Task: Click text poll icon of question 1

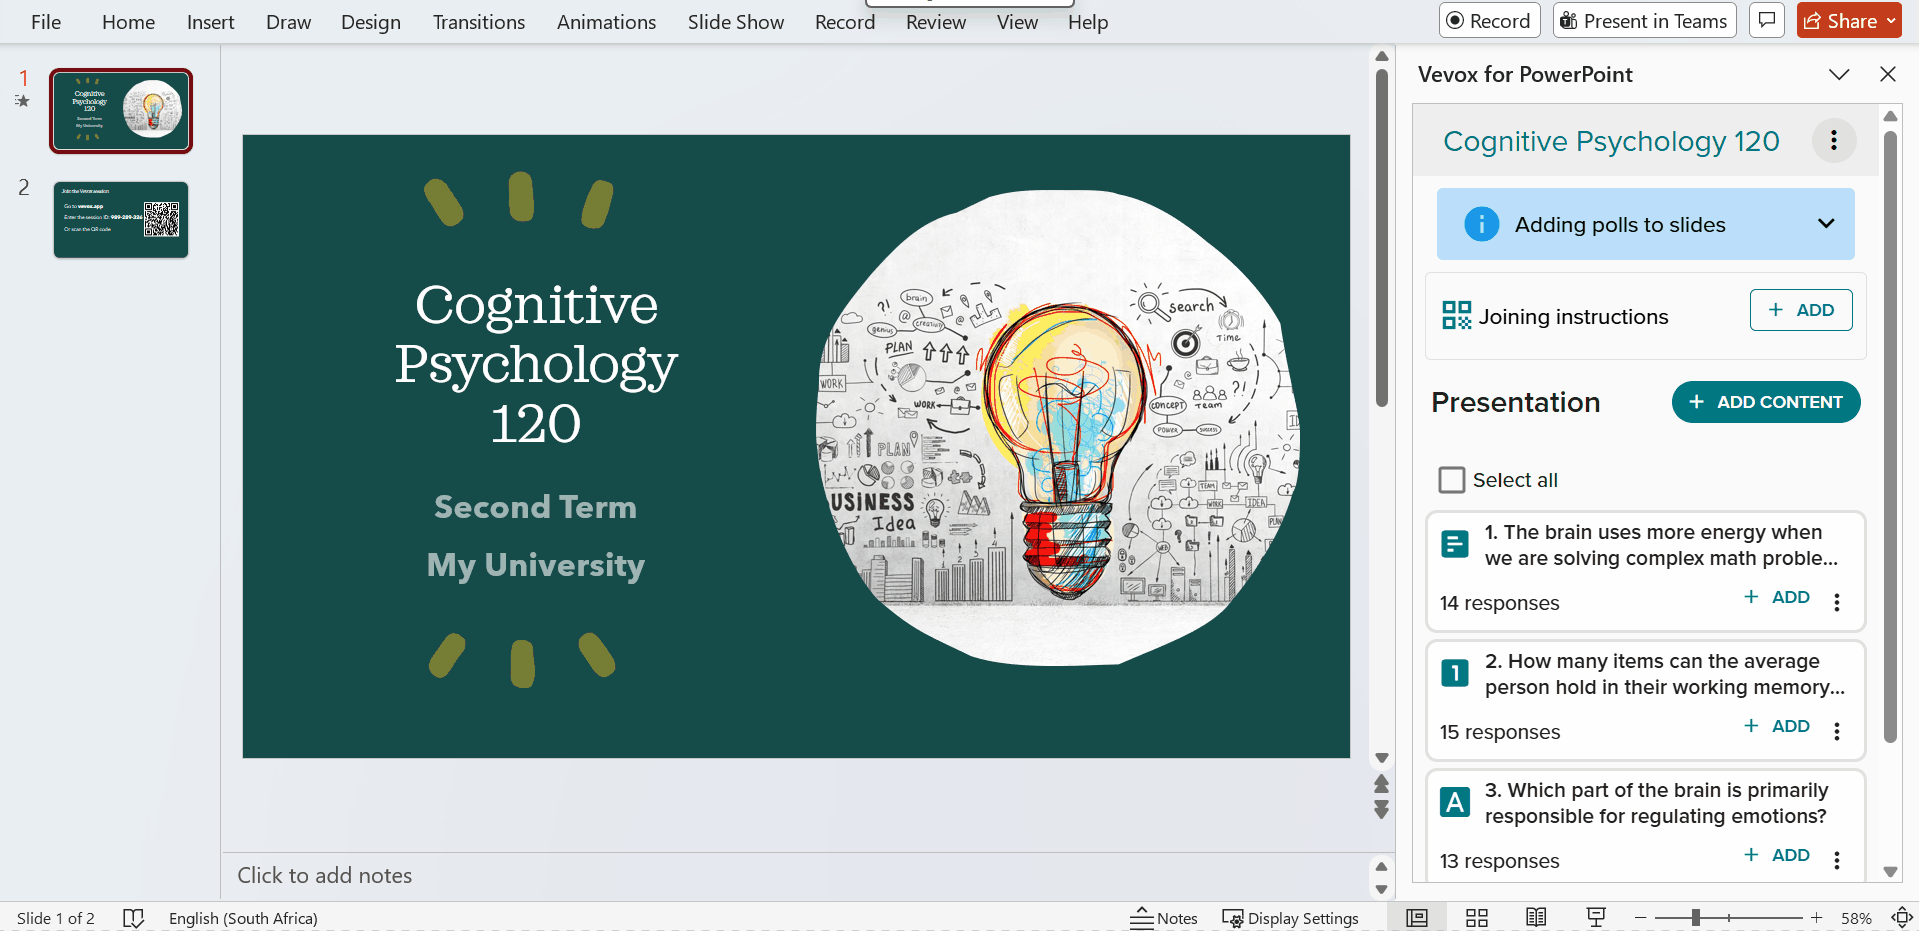Action: (1455, 545)
